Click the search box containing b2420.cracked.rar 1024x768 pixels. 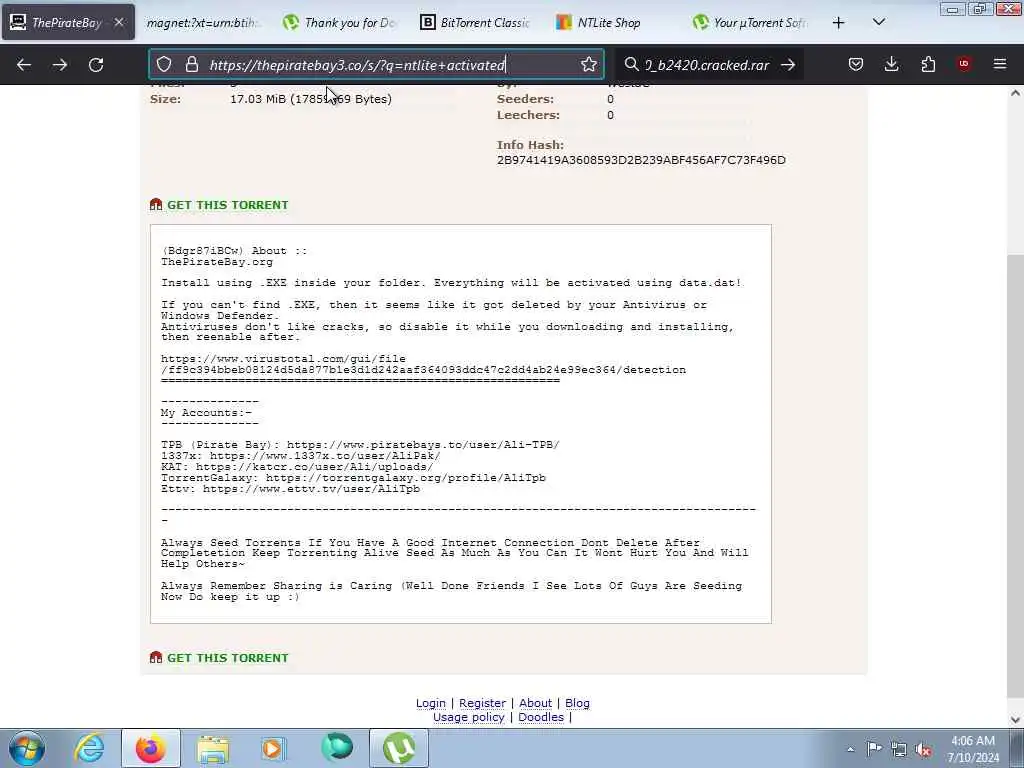[x=707, y=65]
